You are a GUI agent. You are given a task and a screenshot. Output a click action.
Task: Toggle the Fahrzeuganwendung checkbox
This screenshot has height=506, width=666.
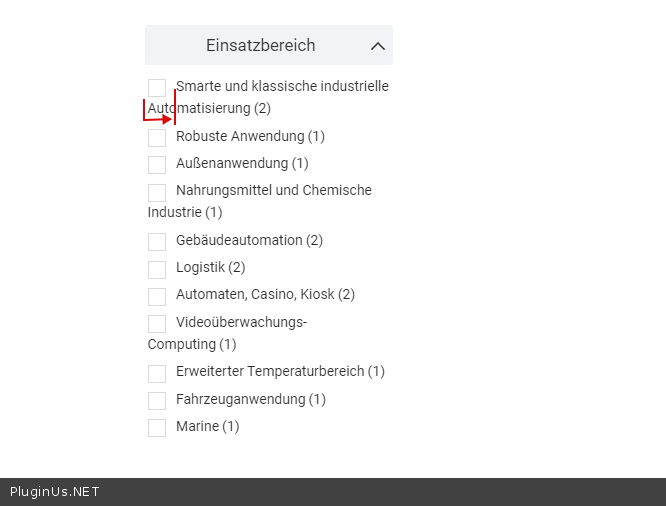pos(157,401)
